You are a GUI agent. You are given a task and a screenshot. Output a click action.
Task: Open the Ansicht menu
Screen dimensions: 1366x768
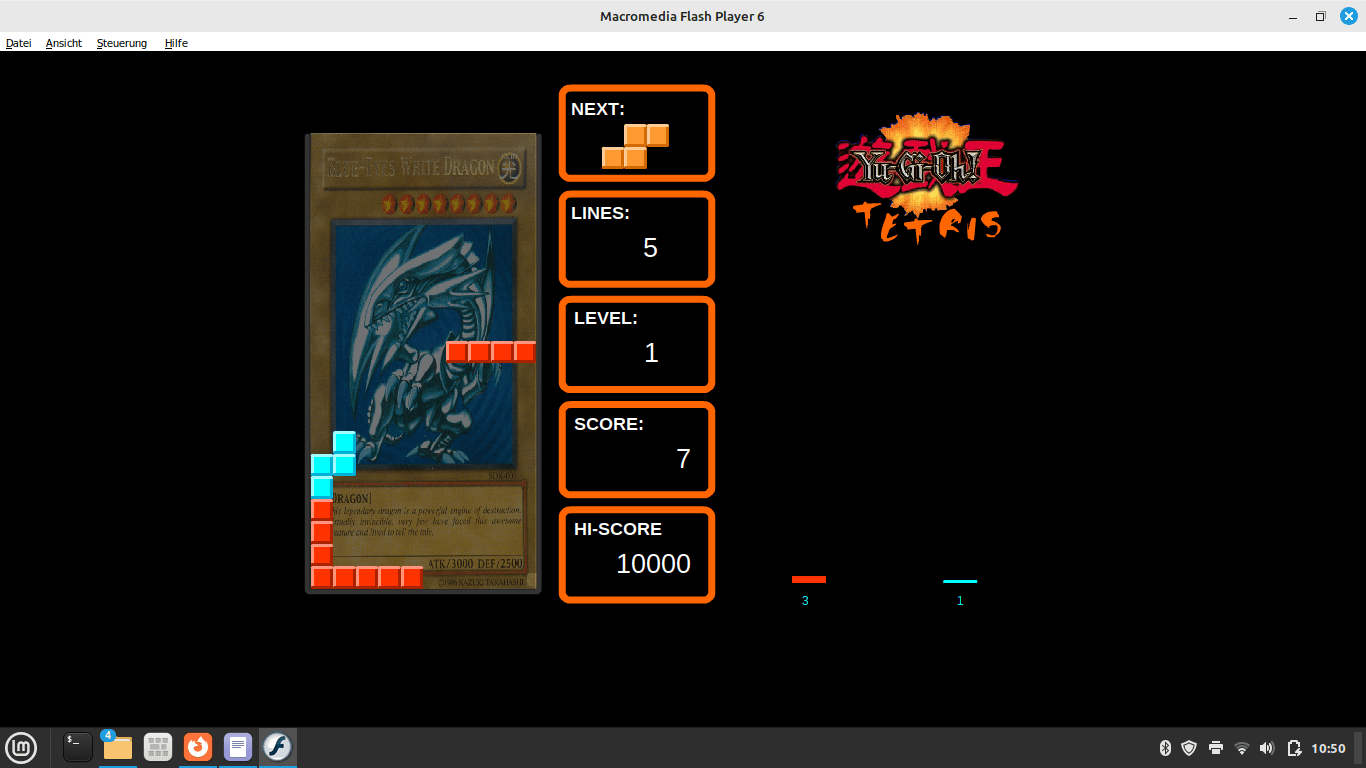(x=64, y=43)
